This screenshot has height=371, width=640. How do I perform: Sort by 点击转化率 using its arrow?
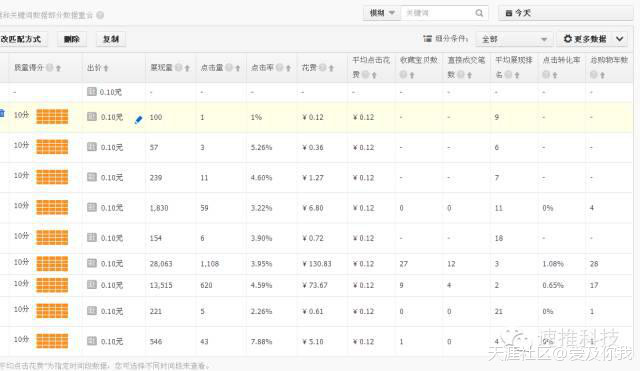coord(555,75)
